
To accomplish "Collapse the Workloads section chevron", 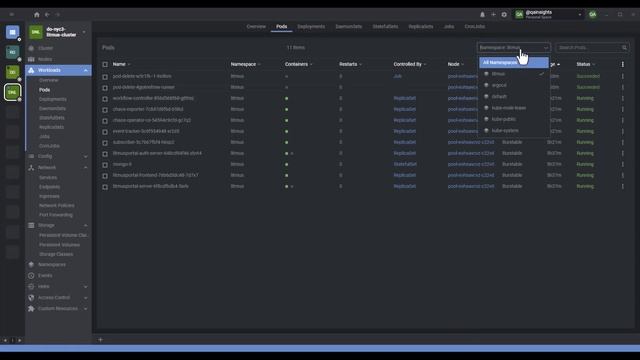I will [86, 71].
